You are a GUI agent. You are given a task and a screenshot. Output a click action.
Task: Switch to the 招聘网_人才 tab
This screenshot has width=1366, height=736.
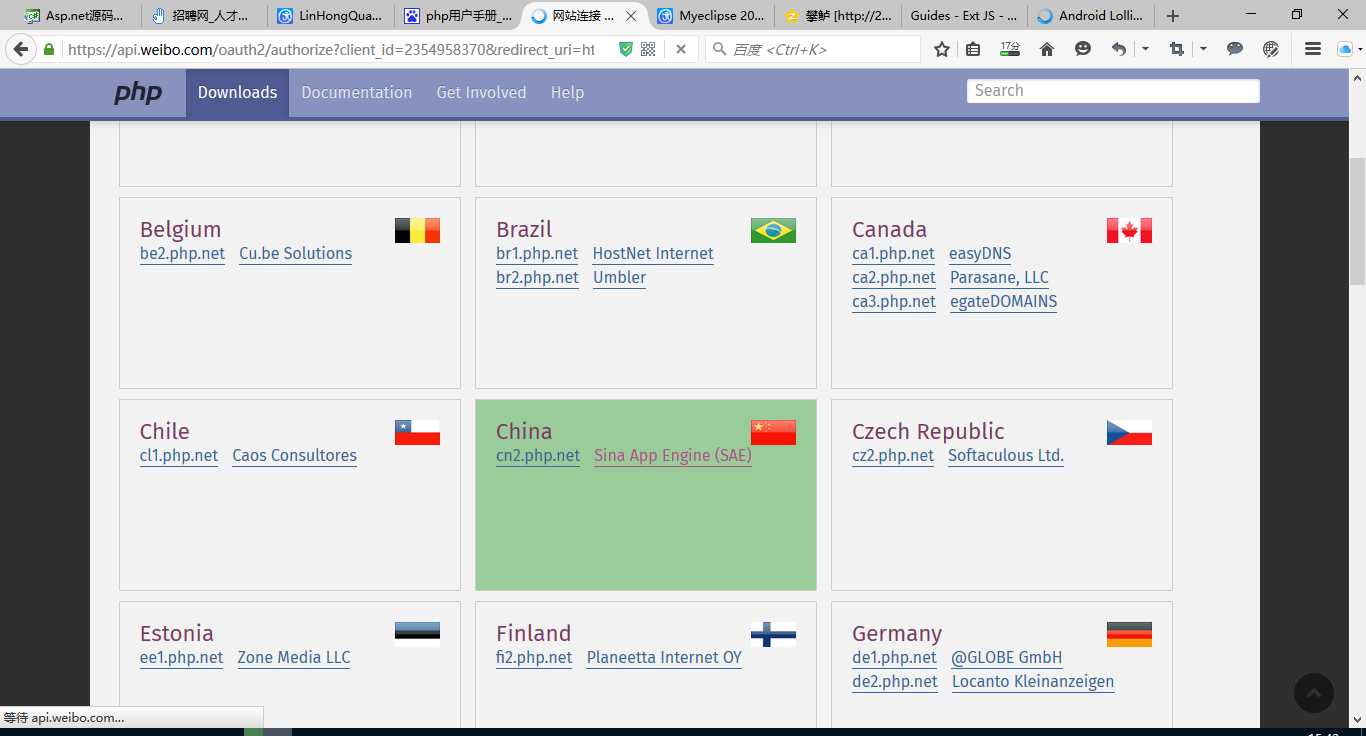pos(204,16)
